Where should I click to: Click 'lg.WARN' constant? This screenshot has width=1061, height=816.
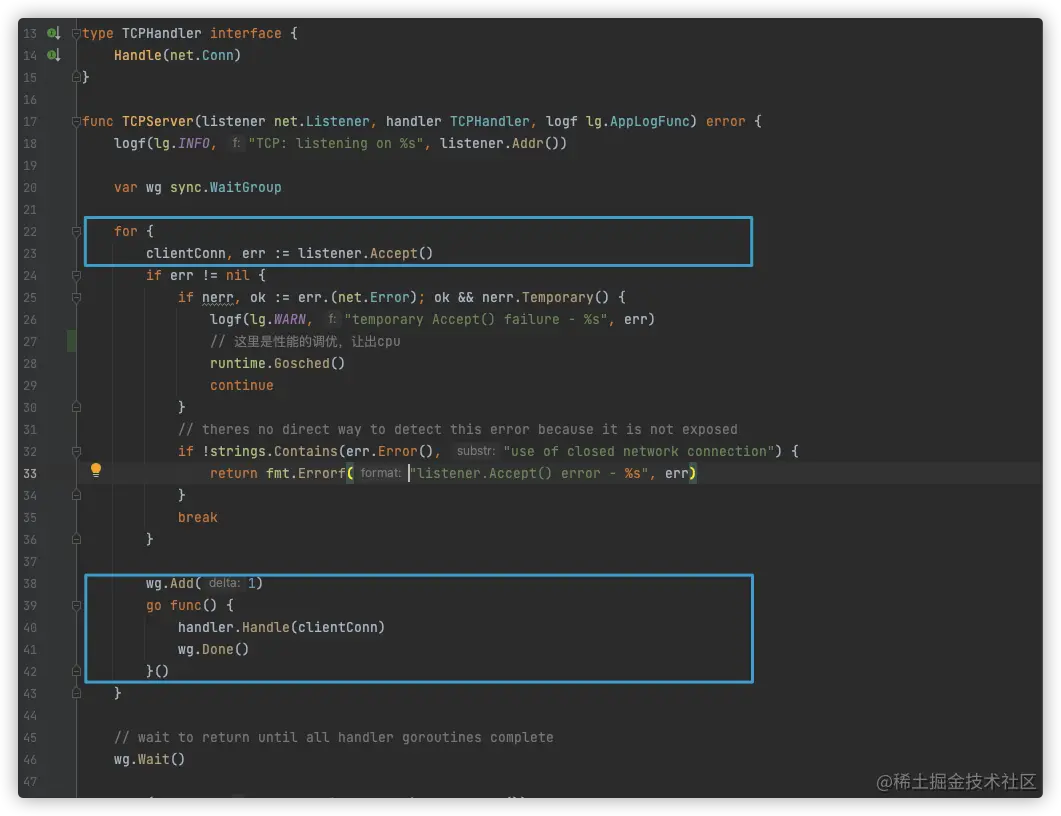tap(277, 319)
